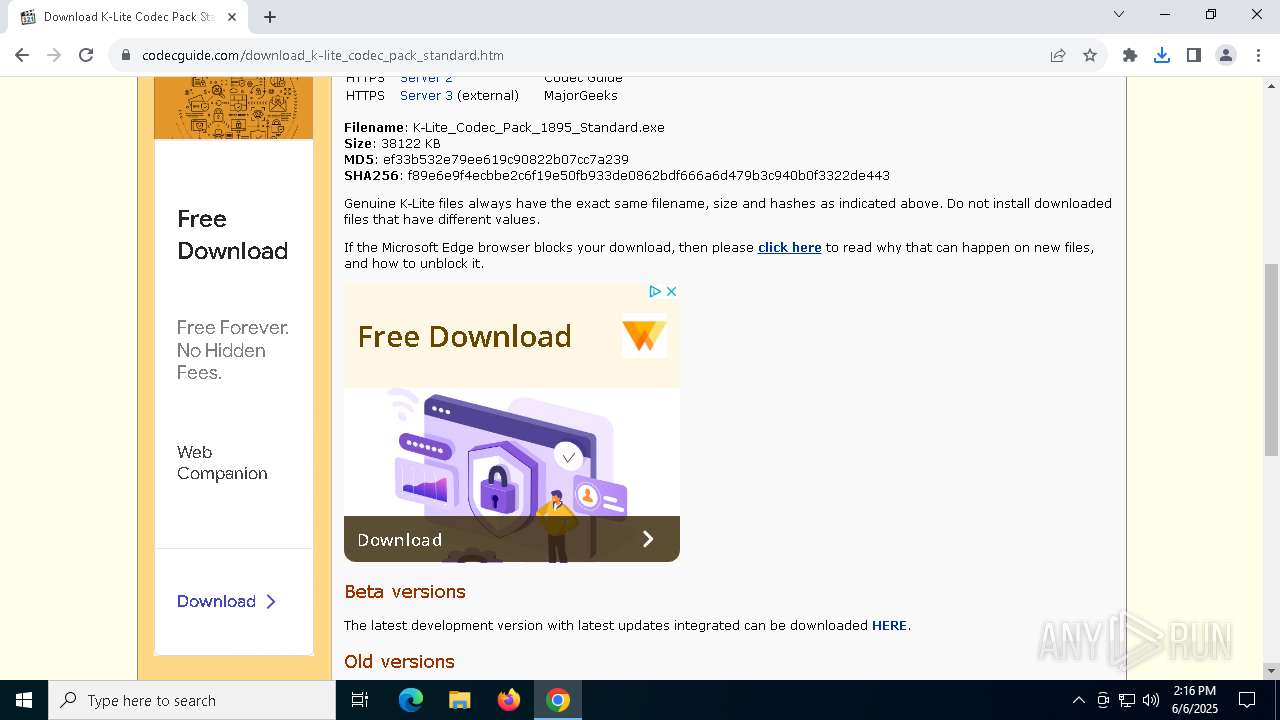
Task: Open Server 3 download link
Action: (x=426, y=96)
